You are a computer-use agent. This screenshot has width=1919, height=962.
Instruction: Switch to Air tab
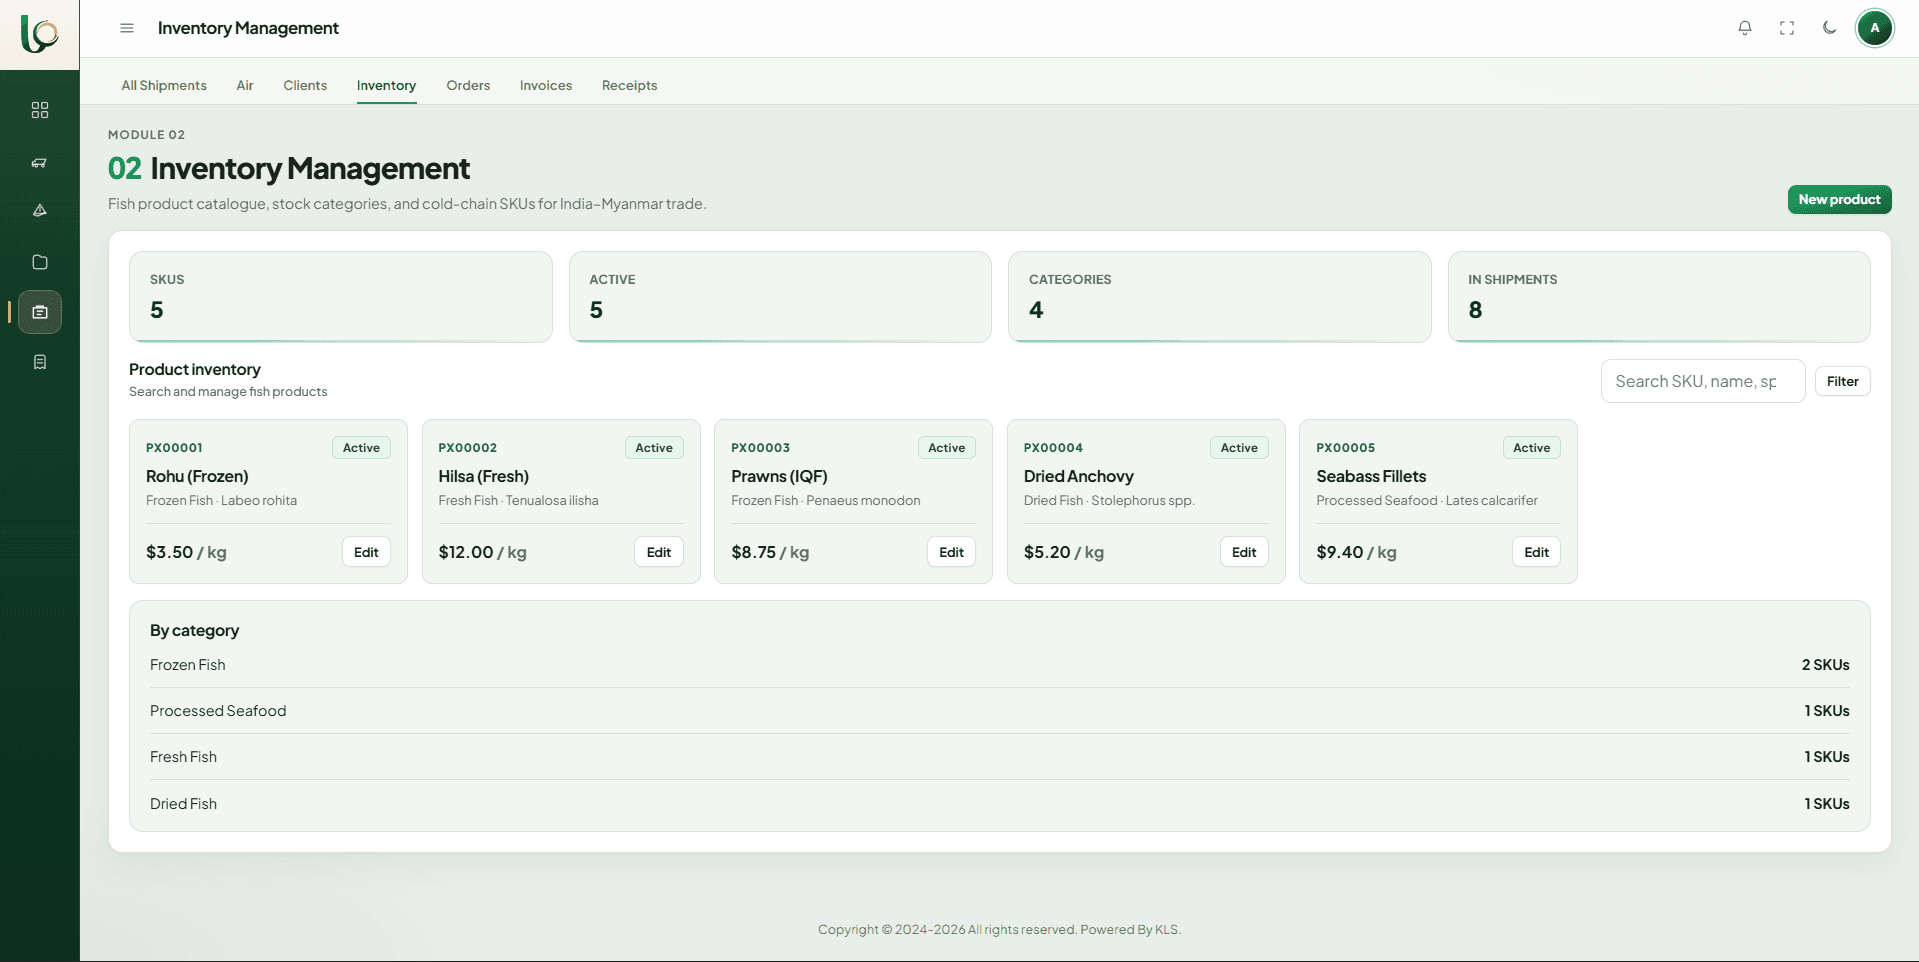pos(245,85)
